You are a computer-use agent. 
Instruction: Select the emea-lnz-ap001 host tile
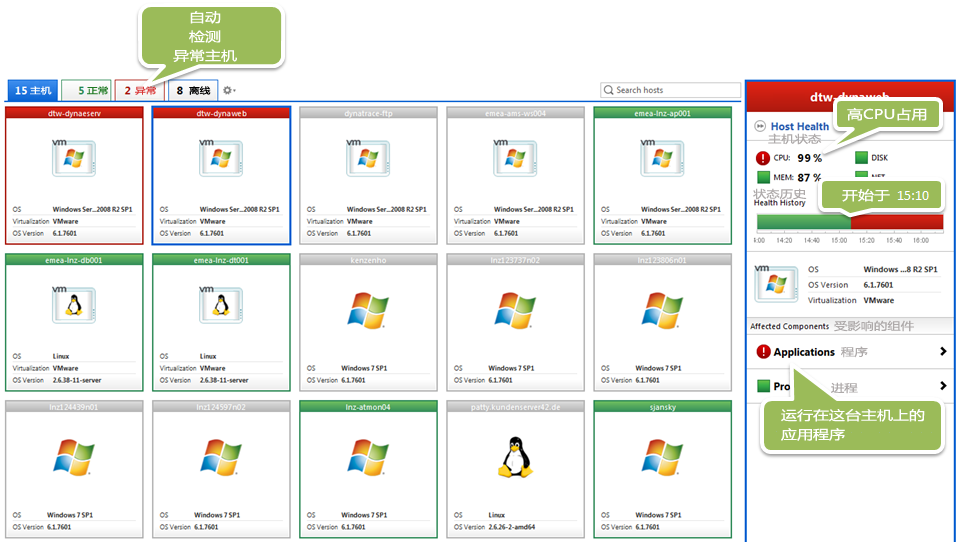click(662, 175)
